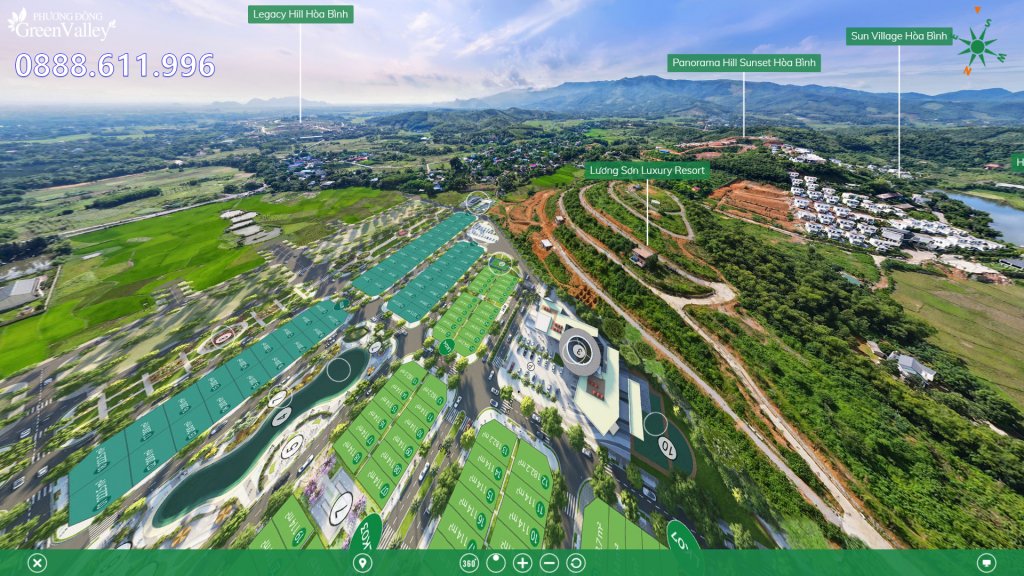Select hotspot marker 4 beside the lake
The width and height of the screenshot is (1024, 576).
click(281, 415)
